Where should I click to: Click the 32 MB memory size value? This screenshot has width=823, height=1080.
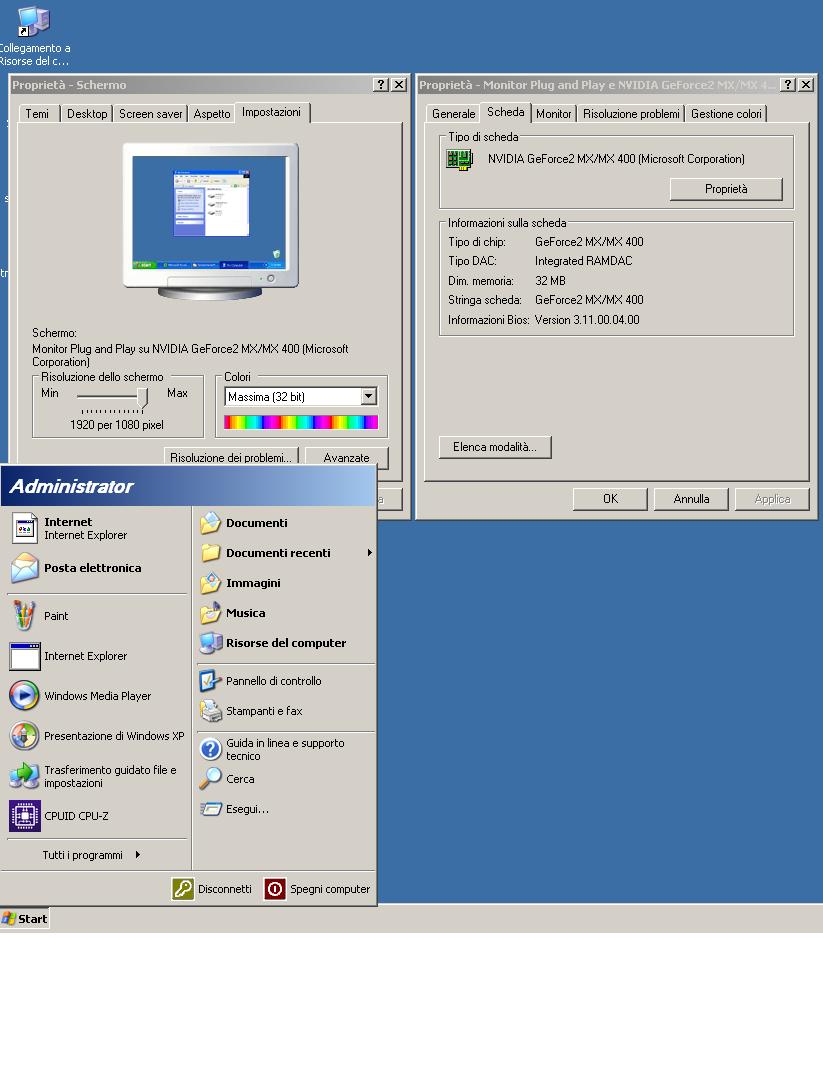(550, 280)
